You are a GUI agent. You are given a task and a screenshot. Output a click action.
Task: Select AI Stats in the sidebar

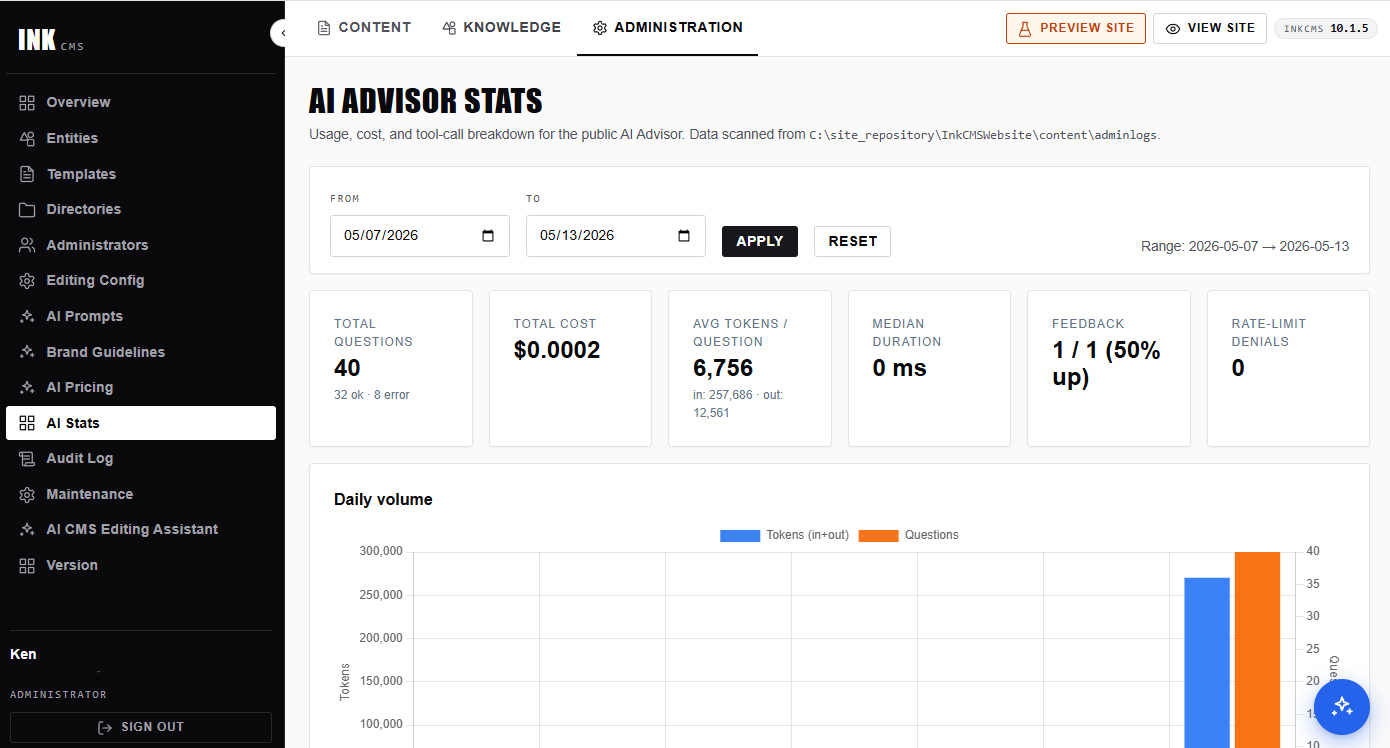(141, 423)
